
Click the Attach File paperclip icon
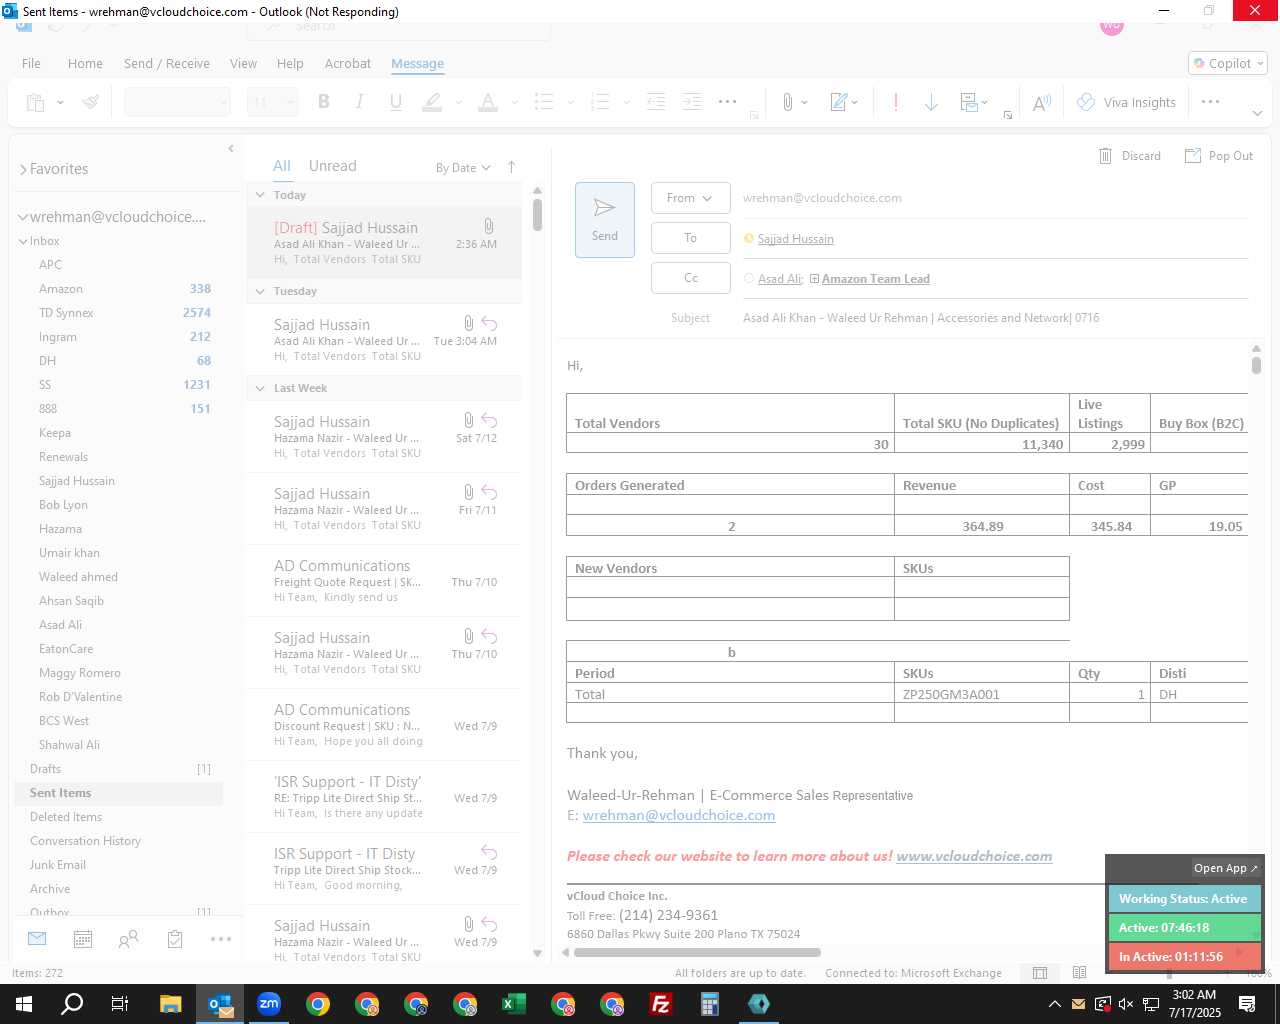coord(788,102)
